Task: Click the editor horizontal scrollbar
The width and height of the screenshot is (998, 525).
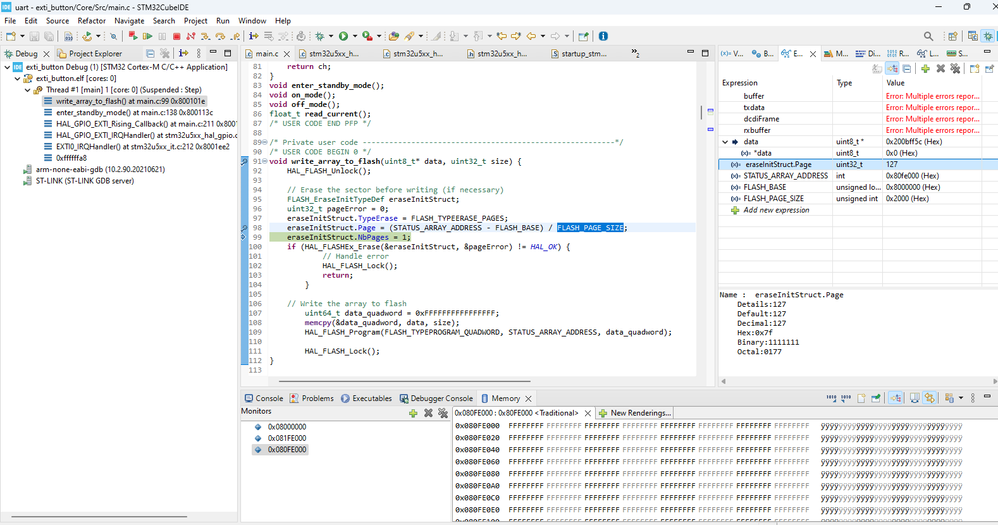Action: coord(404,381)
